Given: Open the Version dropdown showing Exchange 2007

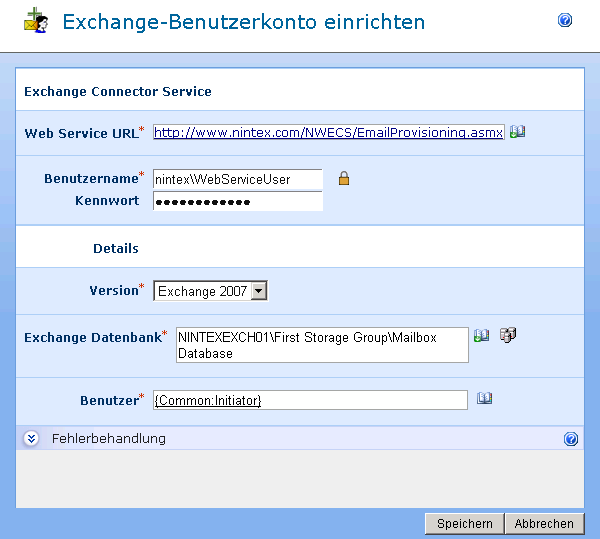Looking at the screenshot, I should click(x=210, y=291).
